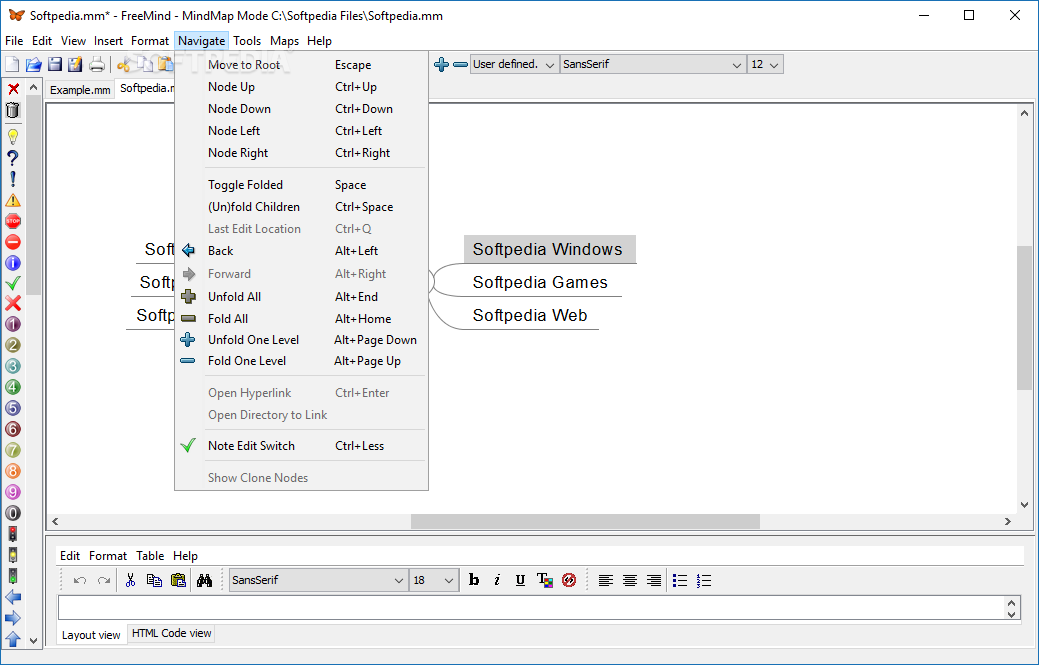The width and height of the screenshot is (1039, 665).
Task: Remove last icon with small red X
Action: [13, 89]
